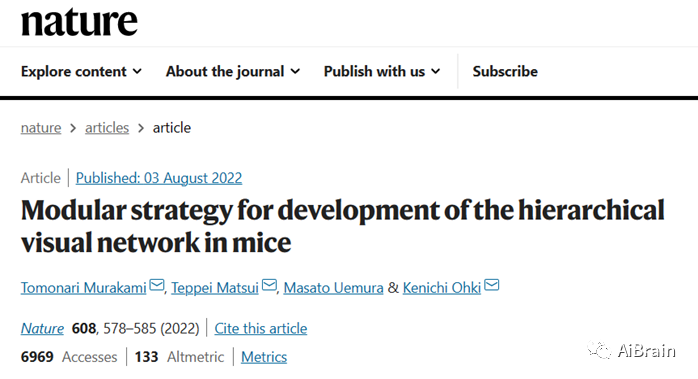The image size is (698, 379).
Task: Click the AiBrain watermark logo
Action: [631, 350]
